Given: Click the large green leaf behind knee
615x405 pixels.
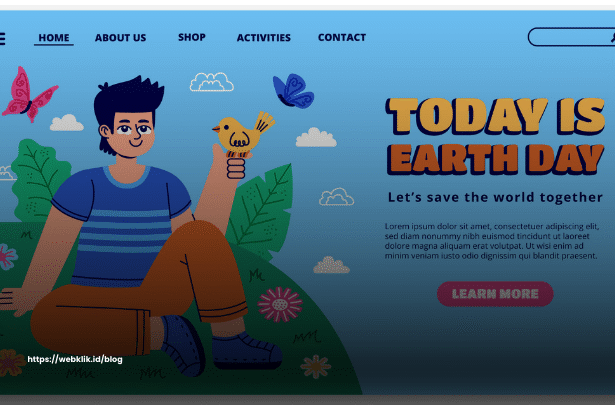Looking at the screenshot, I should point(261,212).
